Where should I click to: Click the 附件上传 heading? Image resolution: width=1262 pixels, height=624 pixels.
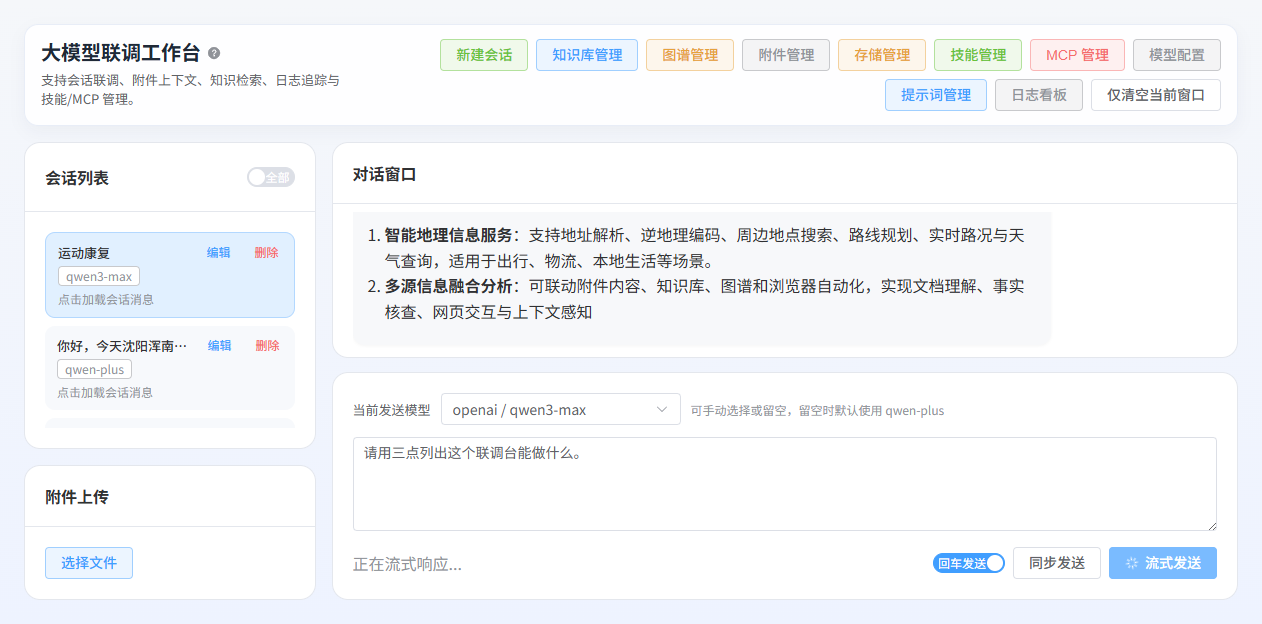pos(77,496)
